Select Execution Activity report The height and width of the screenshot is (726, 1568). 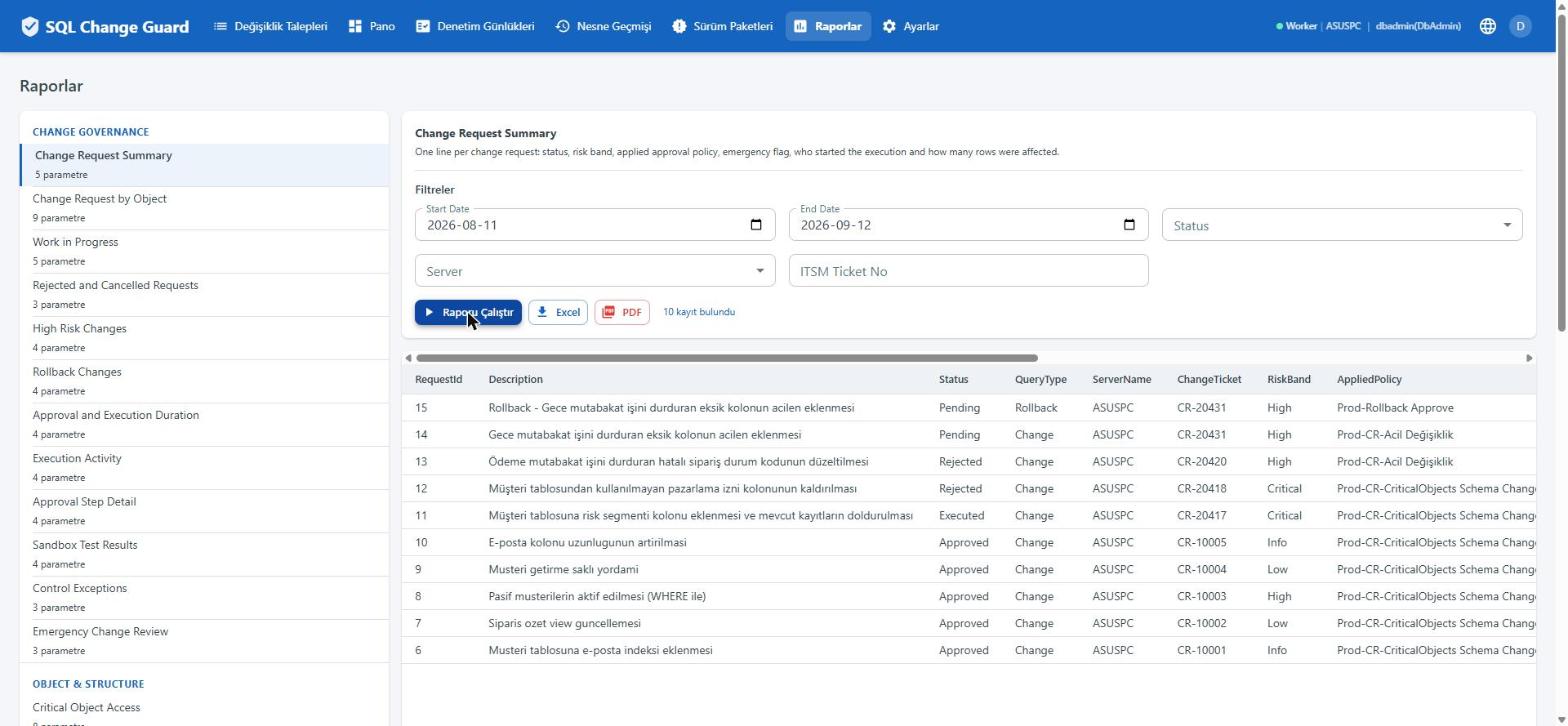click(x=204, y=467)
